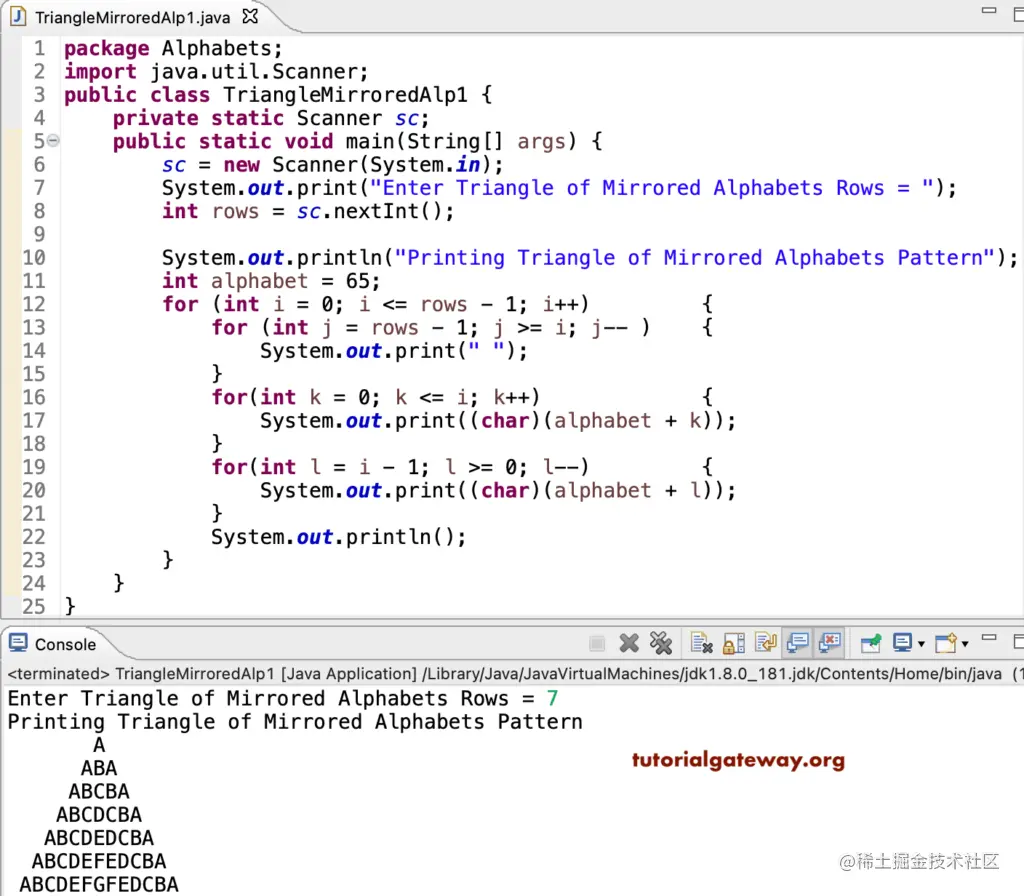Maximize the editor area

(x=1018, y=14)
